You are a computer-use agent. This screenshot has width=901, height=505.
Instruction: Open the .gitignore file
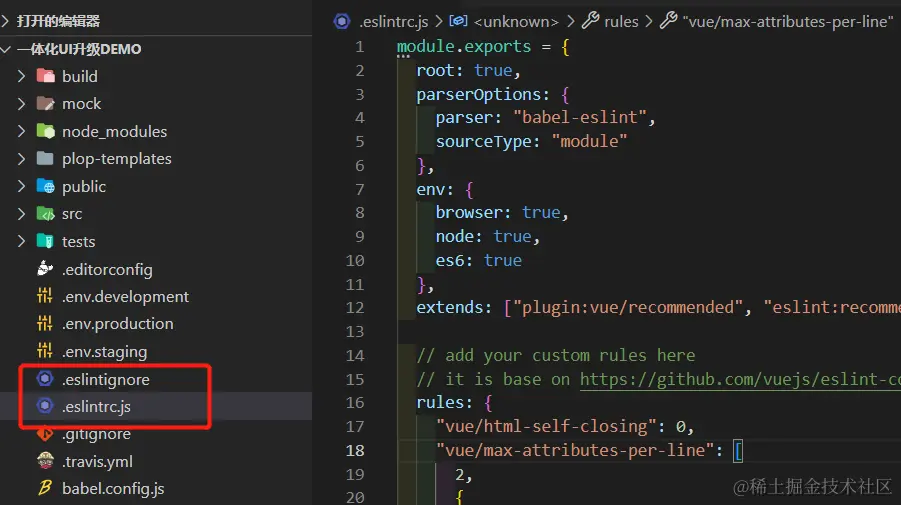click(x=96, y=434)
